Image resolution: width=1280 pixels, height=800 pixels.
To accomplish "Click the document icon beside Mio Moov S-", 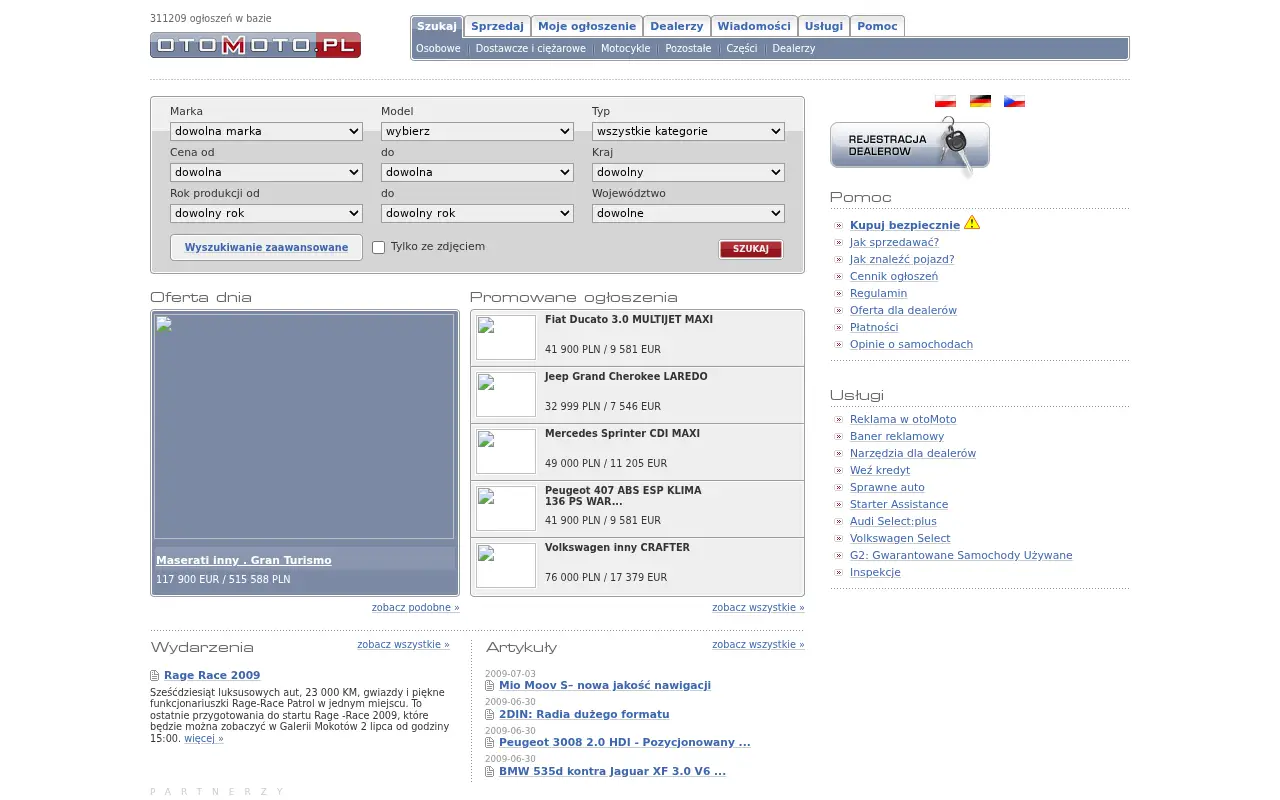I will tap(490, 686).
